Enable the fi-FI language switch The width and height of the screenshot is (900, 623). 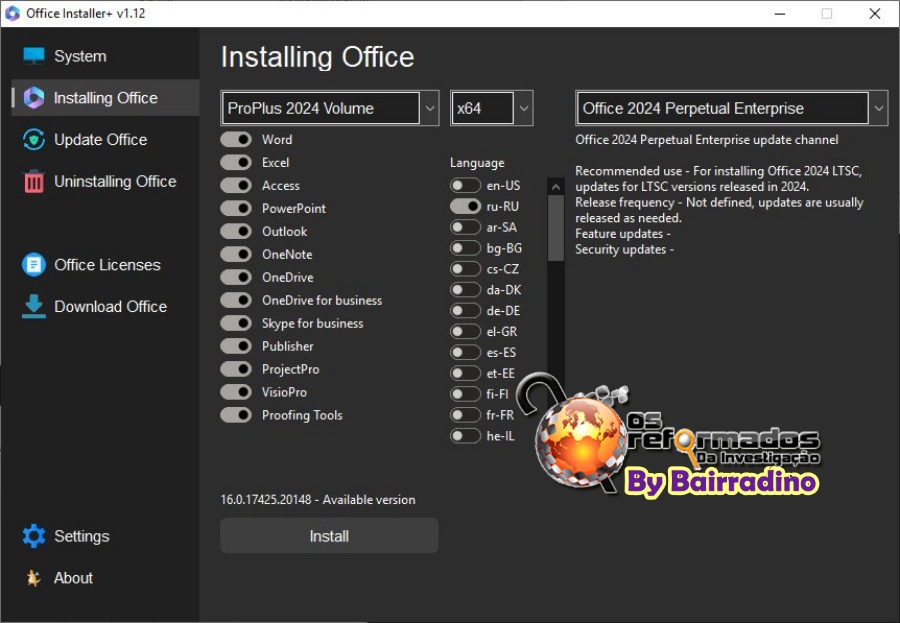point(465,394)
